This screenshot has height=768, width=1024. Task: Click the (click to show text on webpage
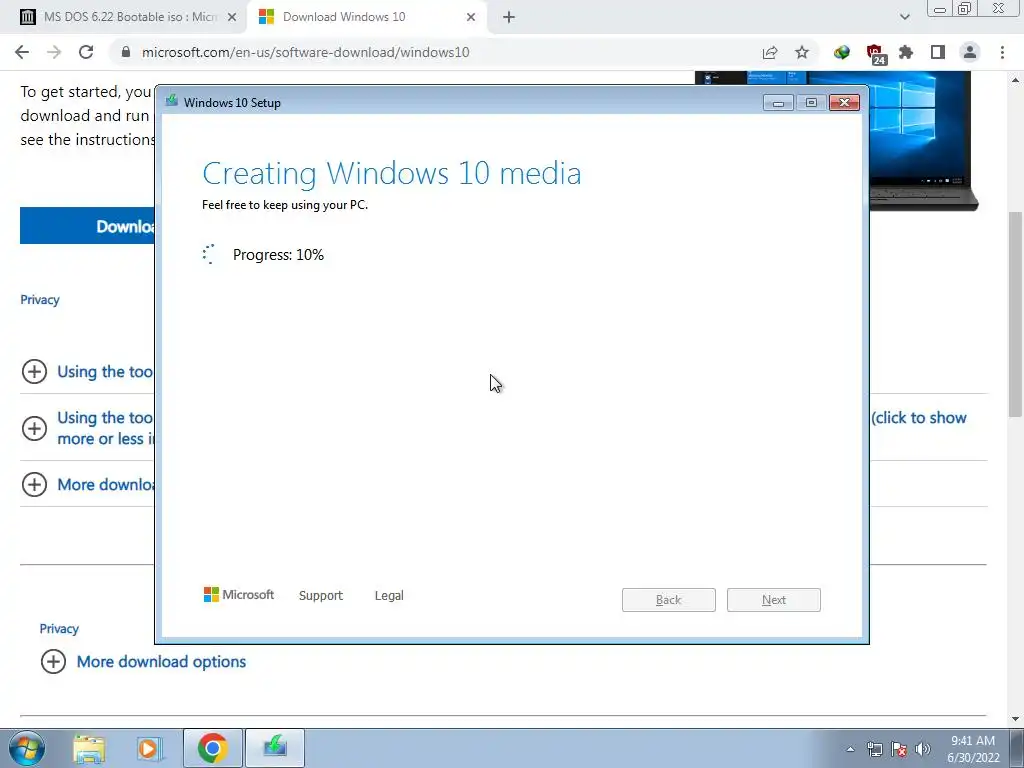pos(919,418)
